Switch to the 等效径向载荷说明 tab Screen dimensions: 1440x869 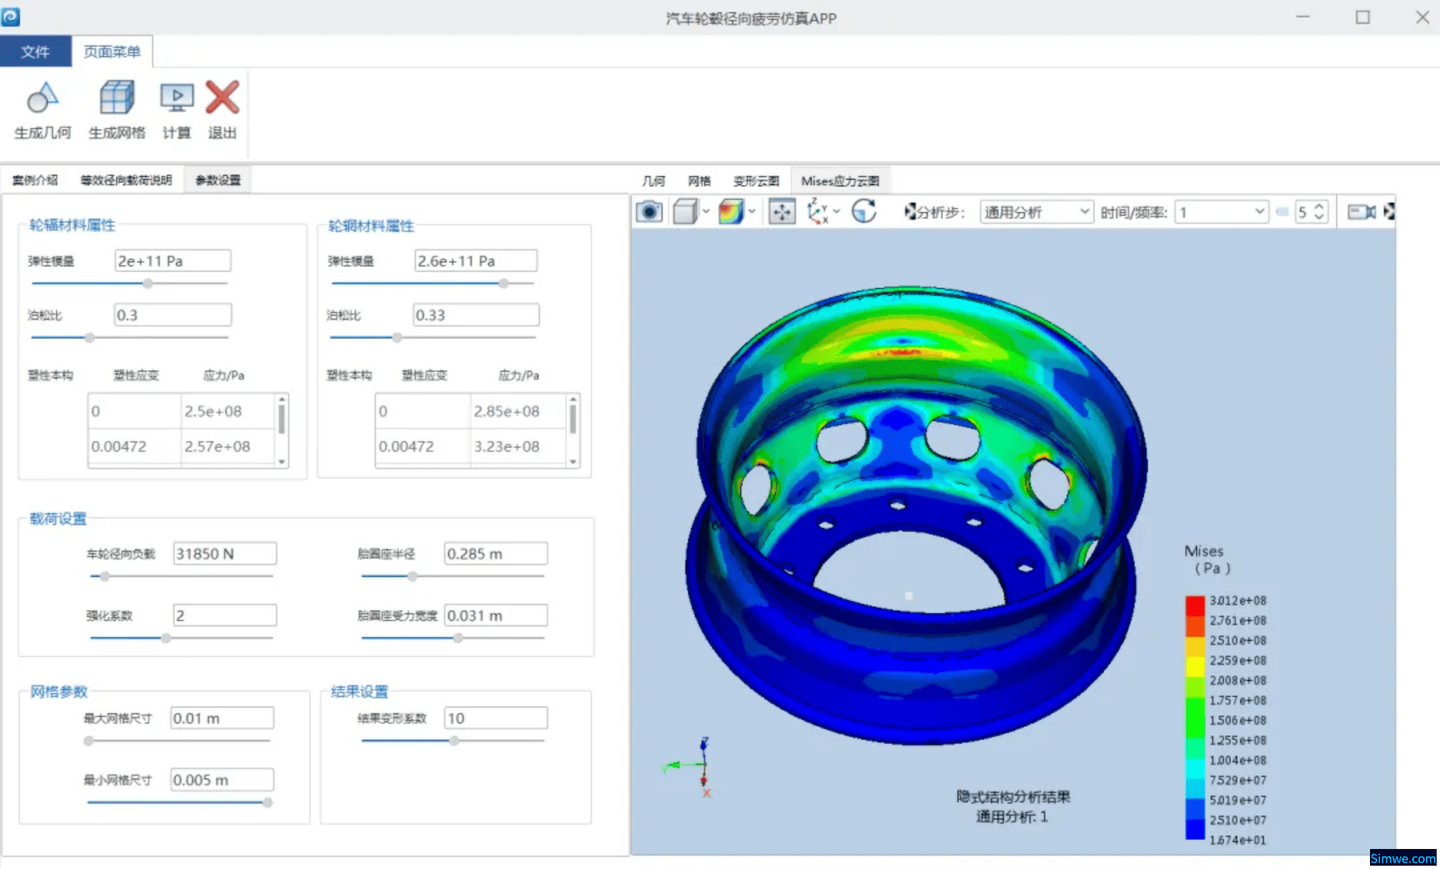pos(126,180)
